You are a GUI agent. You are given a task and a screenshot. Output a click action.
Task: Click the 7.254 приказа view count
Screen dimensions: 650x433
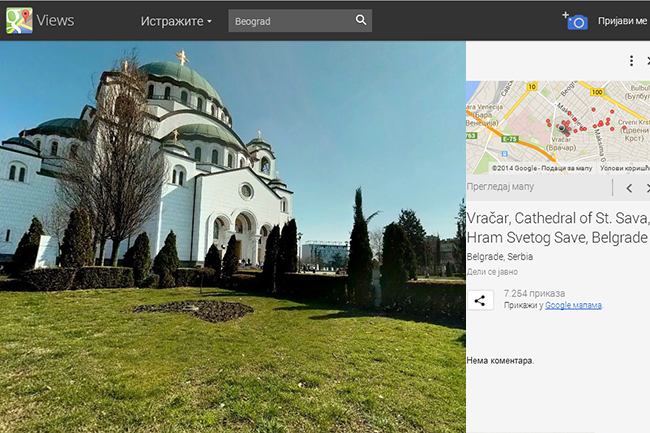pyautogui.click(x=534, y=293)
